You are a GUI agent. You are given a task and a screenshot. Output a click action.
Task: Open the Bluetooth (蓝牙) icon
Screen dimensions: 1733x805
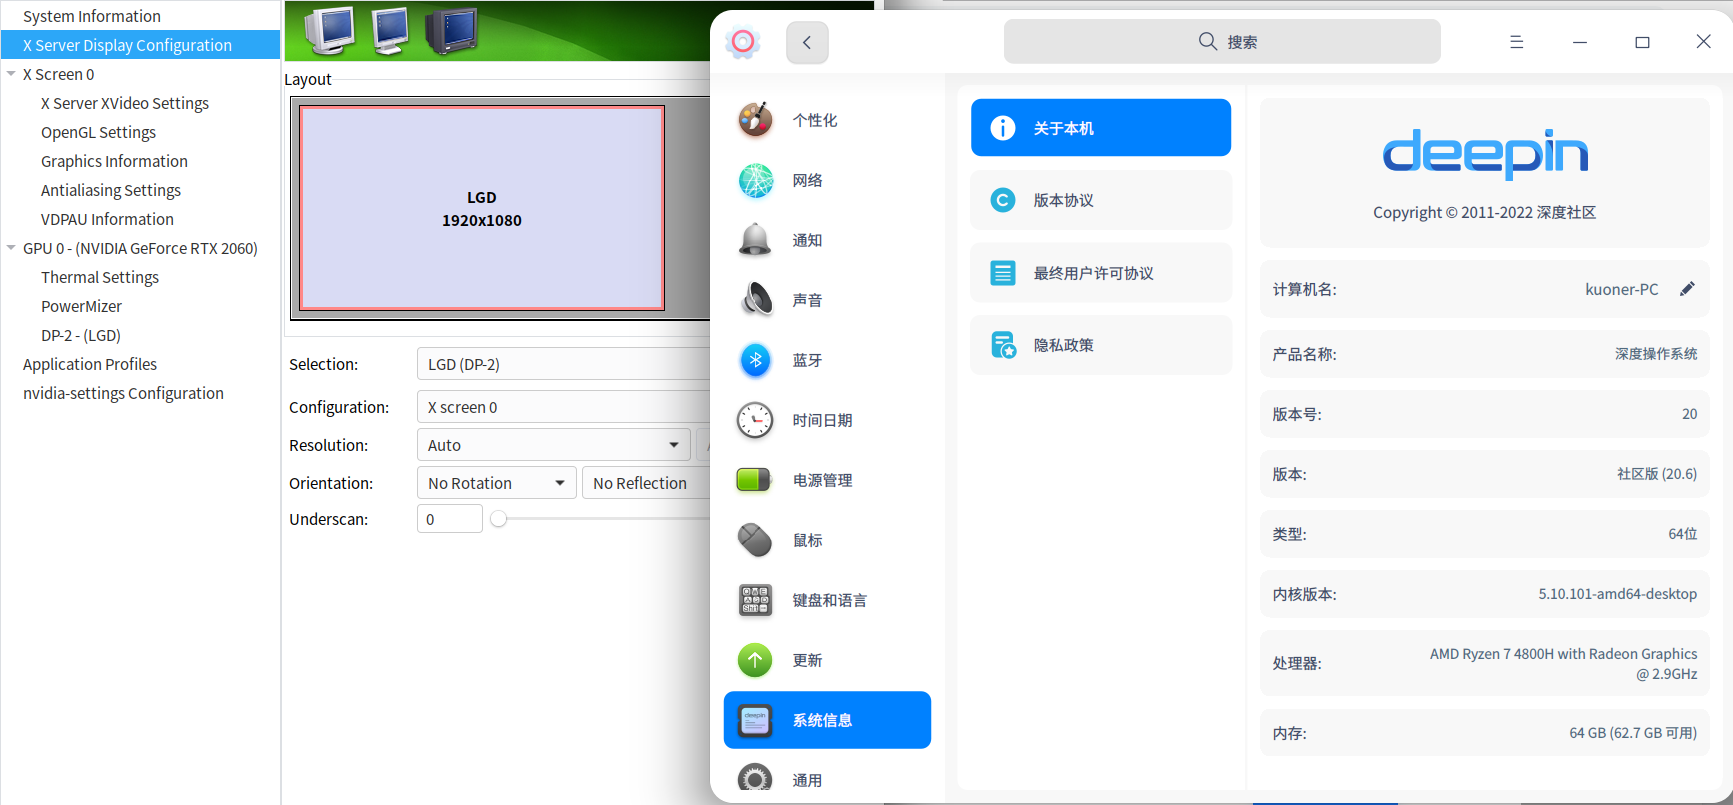[755, 360]
